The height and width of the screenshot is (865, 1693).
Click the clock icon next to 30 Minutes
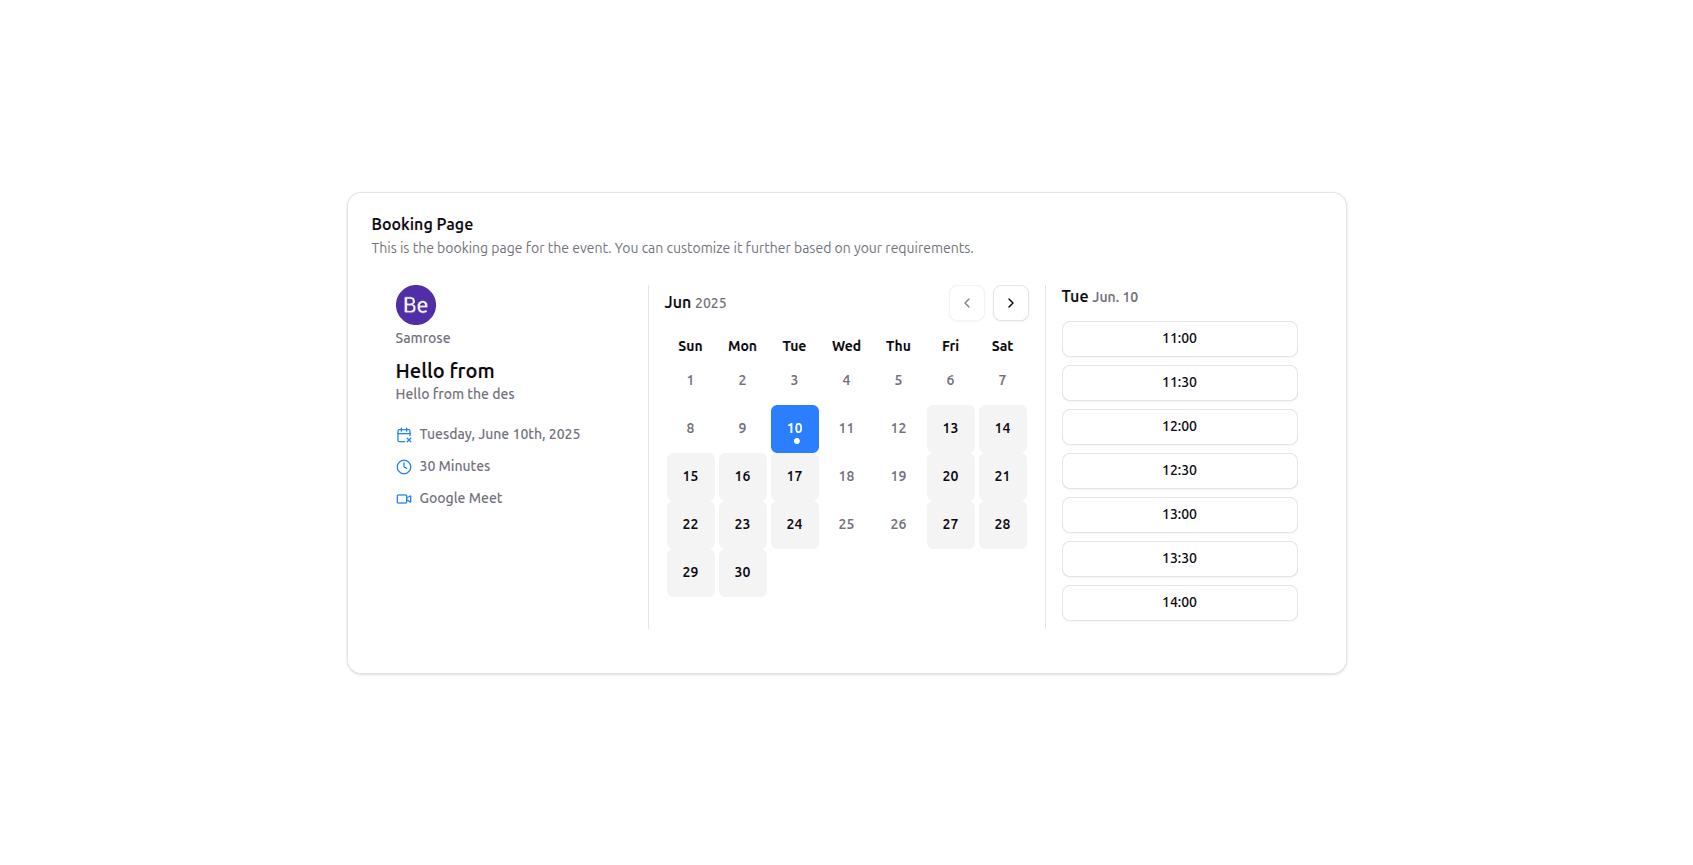(404, 467)
